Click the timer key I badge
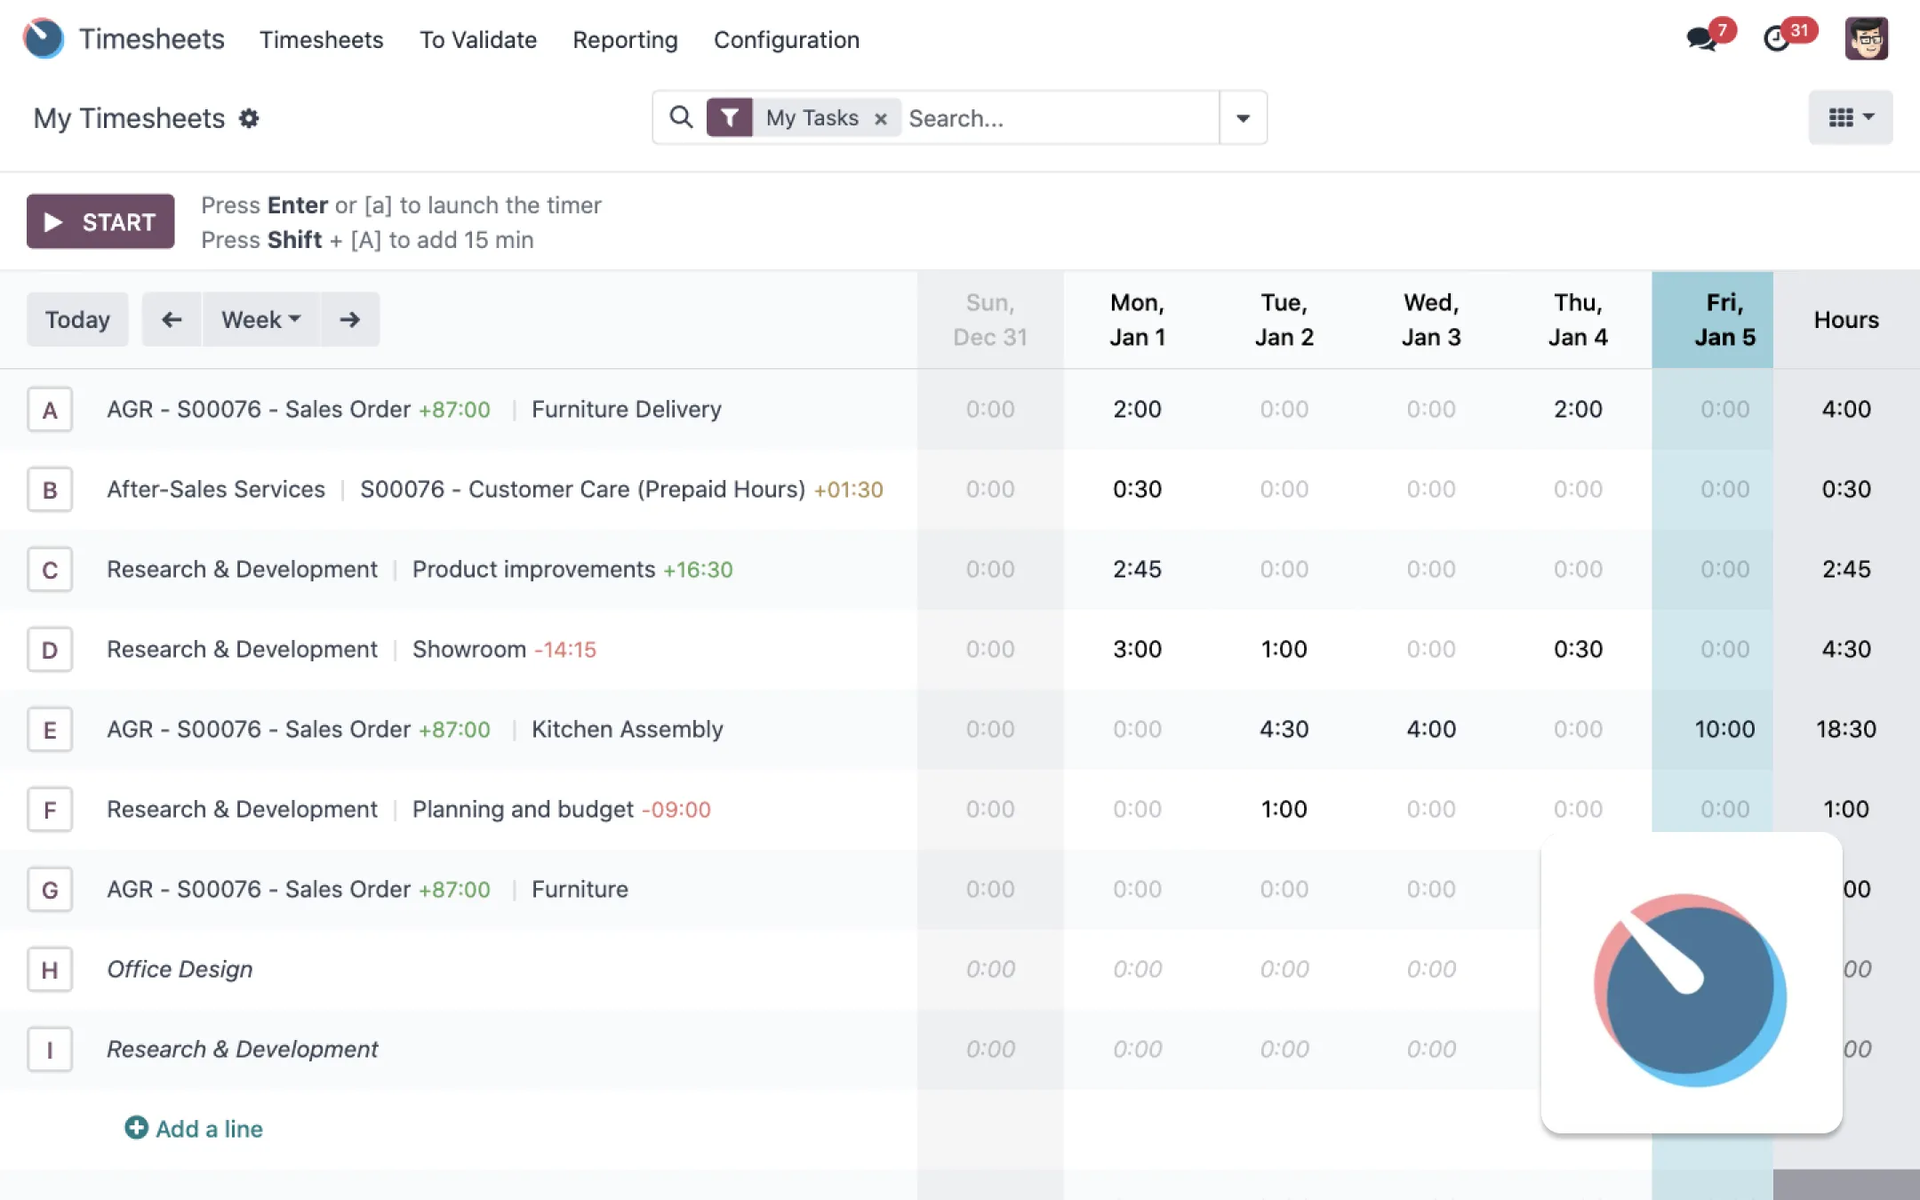This screenshot has width=1920, height=1200. pyautogui.click(x=50, y=1050)
